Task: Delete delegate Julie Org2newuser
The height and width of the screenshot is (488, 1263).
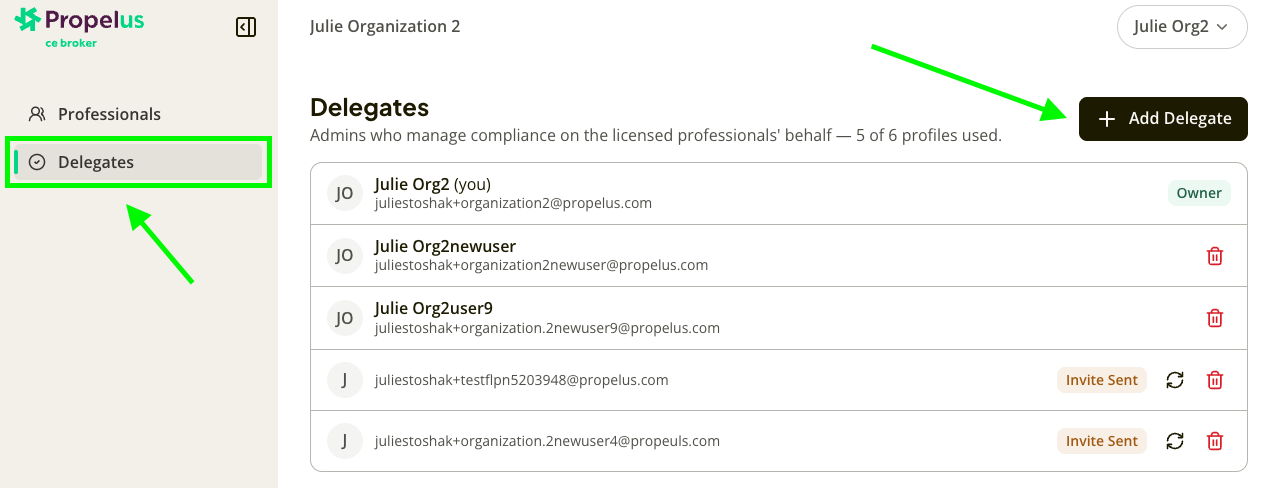Action: point(1215,256)
